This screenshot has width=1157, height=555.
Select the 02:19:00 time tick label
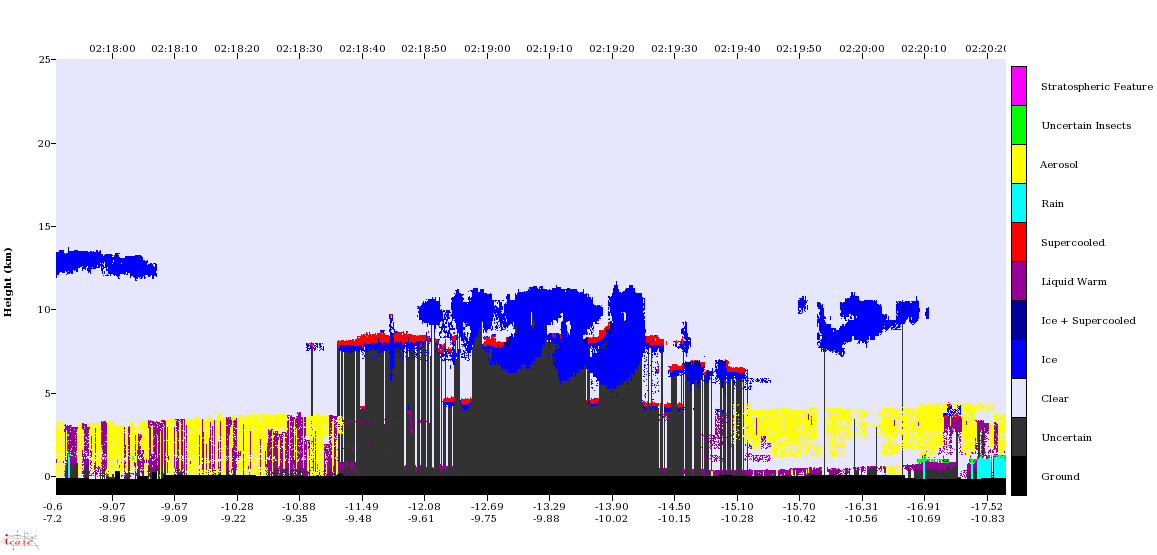[487, 48]
